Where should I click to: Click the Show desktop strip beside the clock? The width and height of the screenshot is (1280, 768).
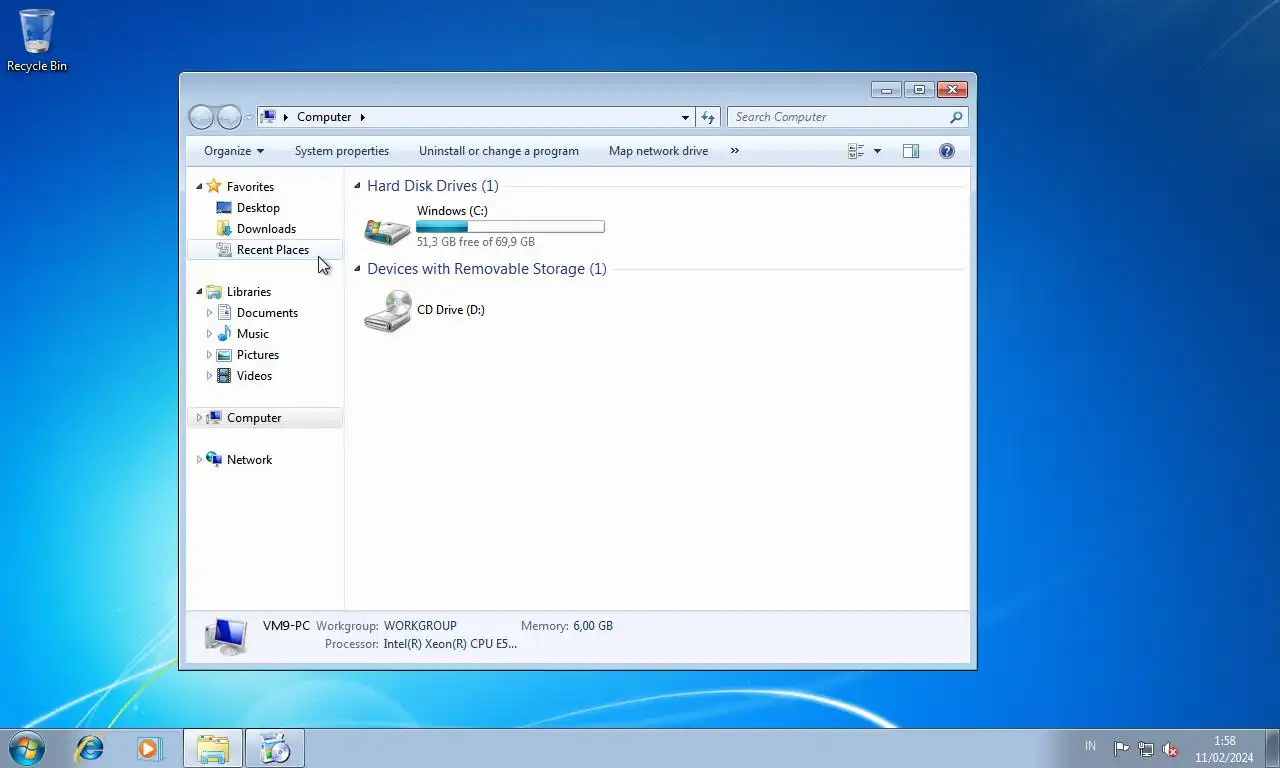click(x=1272, y=748)
